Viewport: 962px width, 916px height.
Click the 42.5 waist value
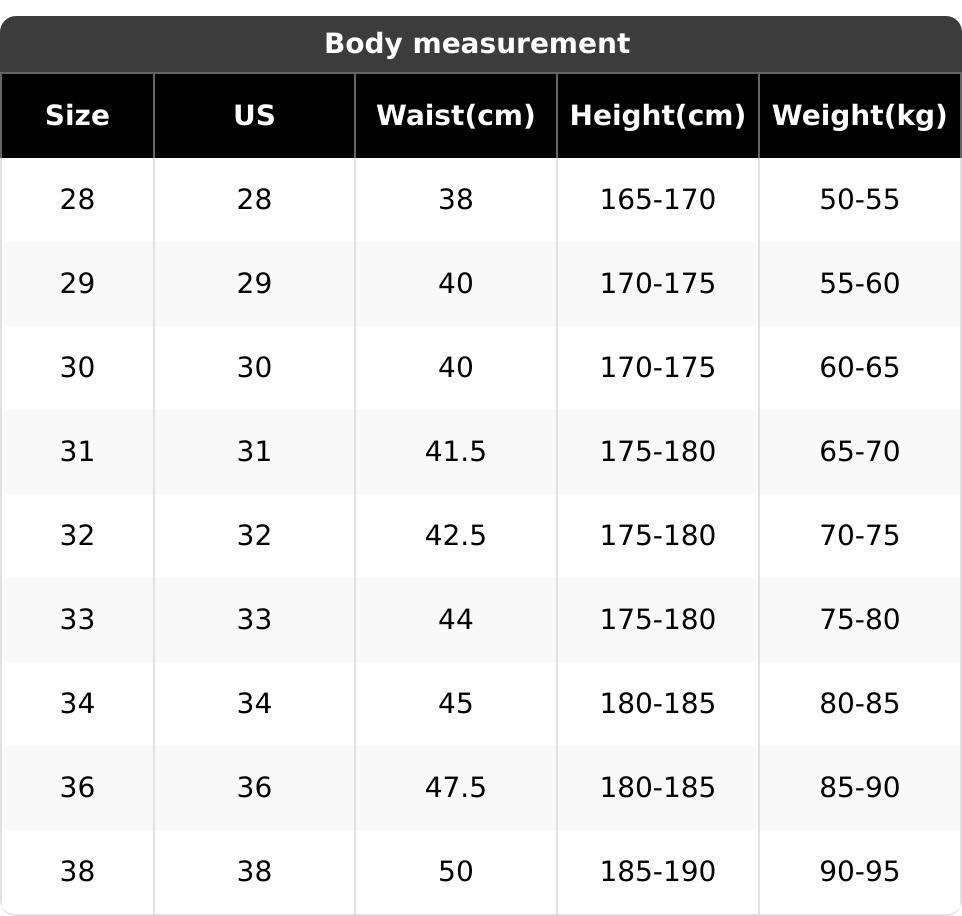pyautogui.click(x=455, y=536)
